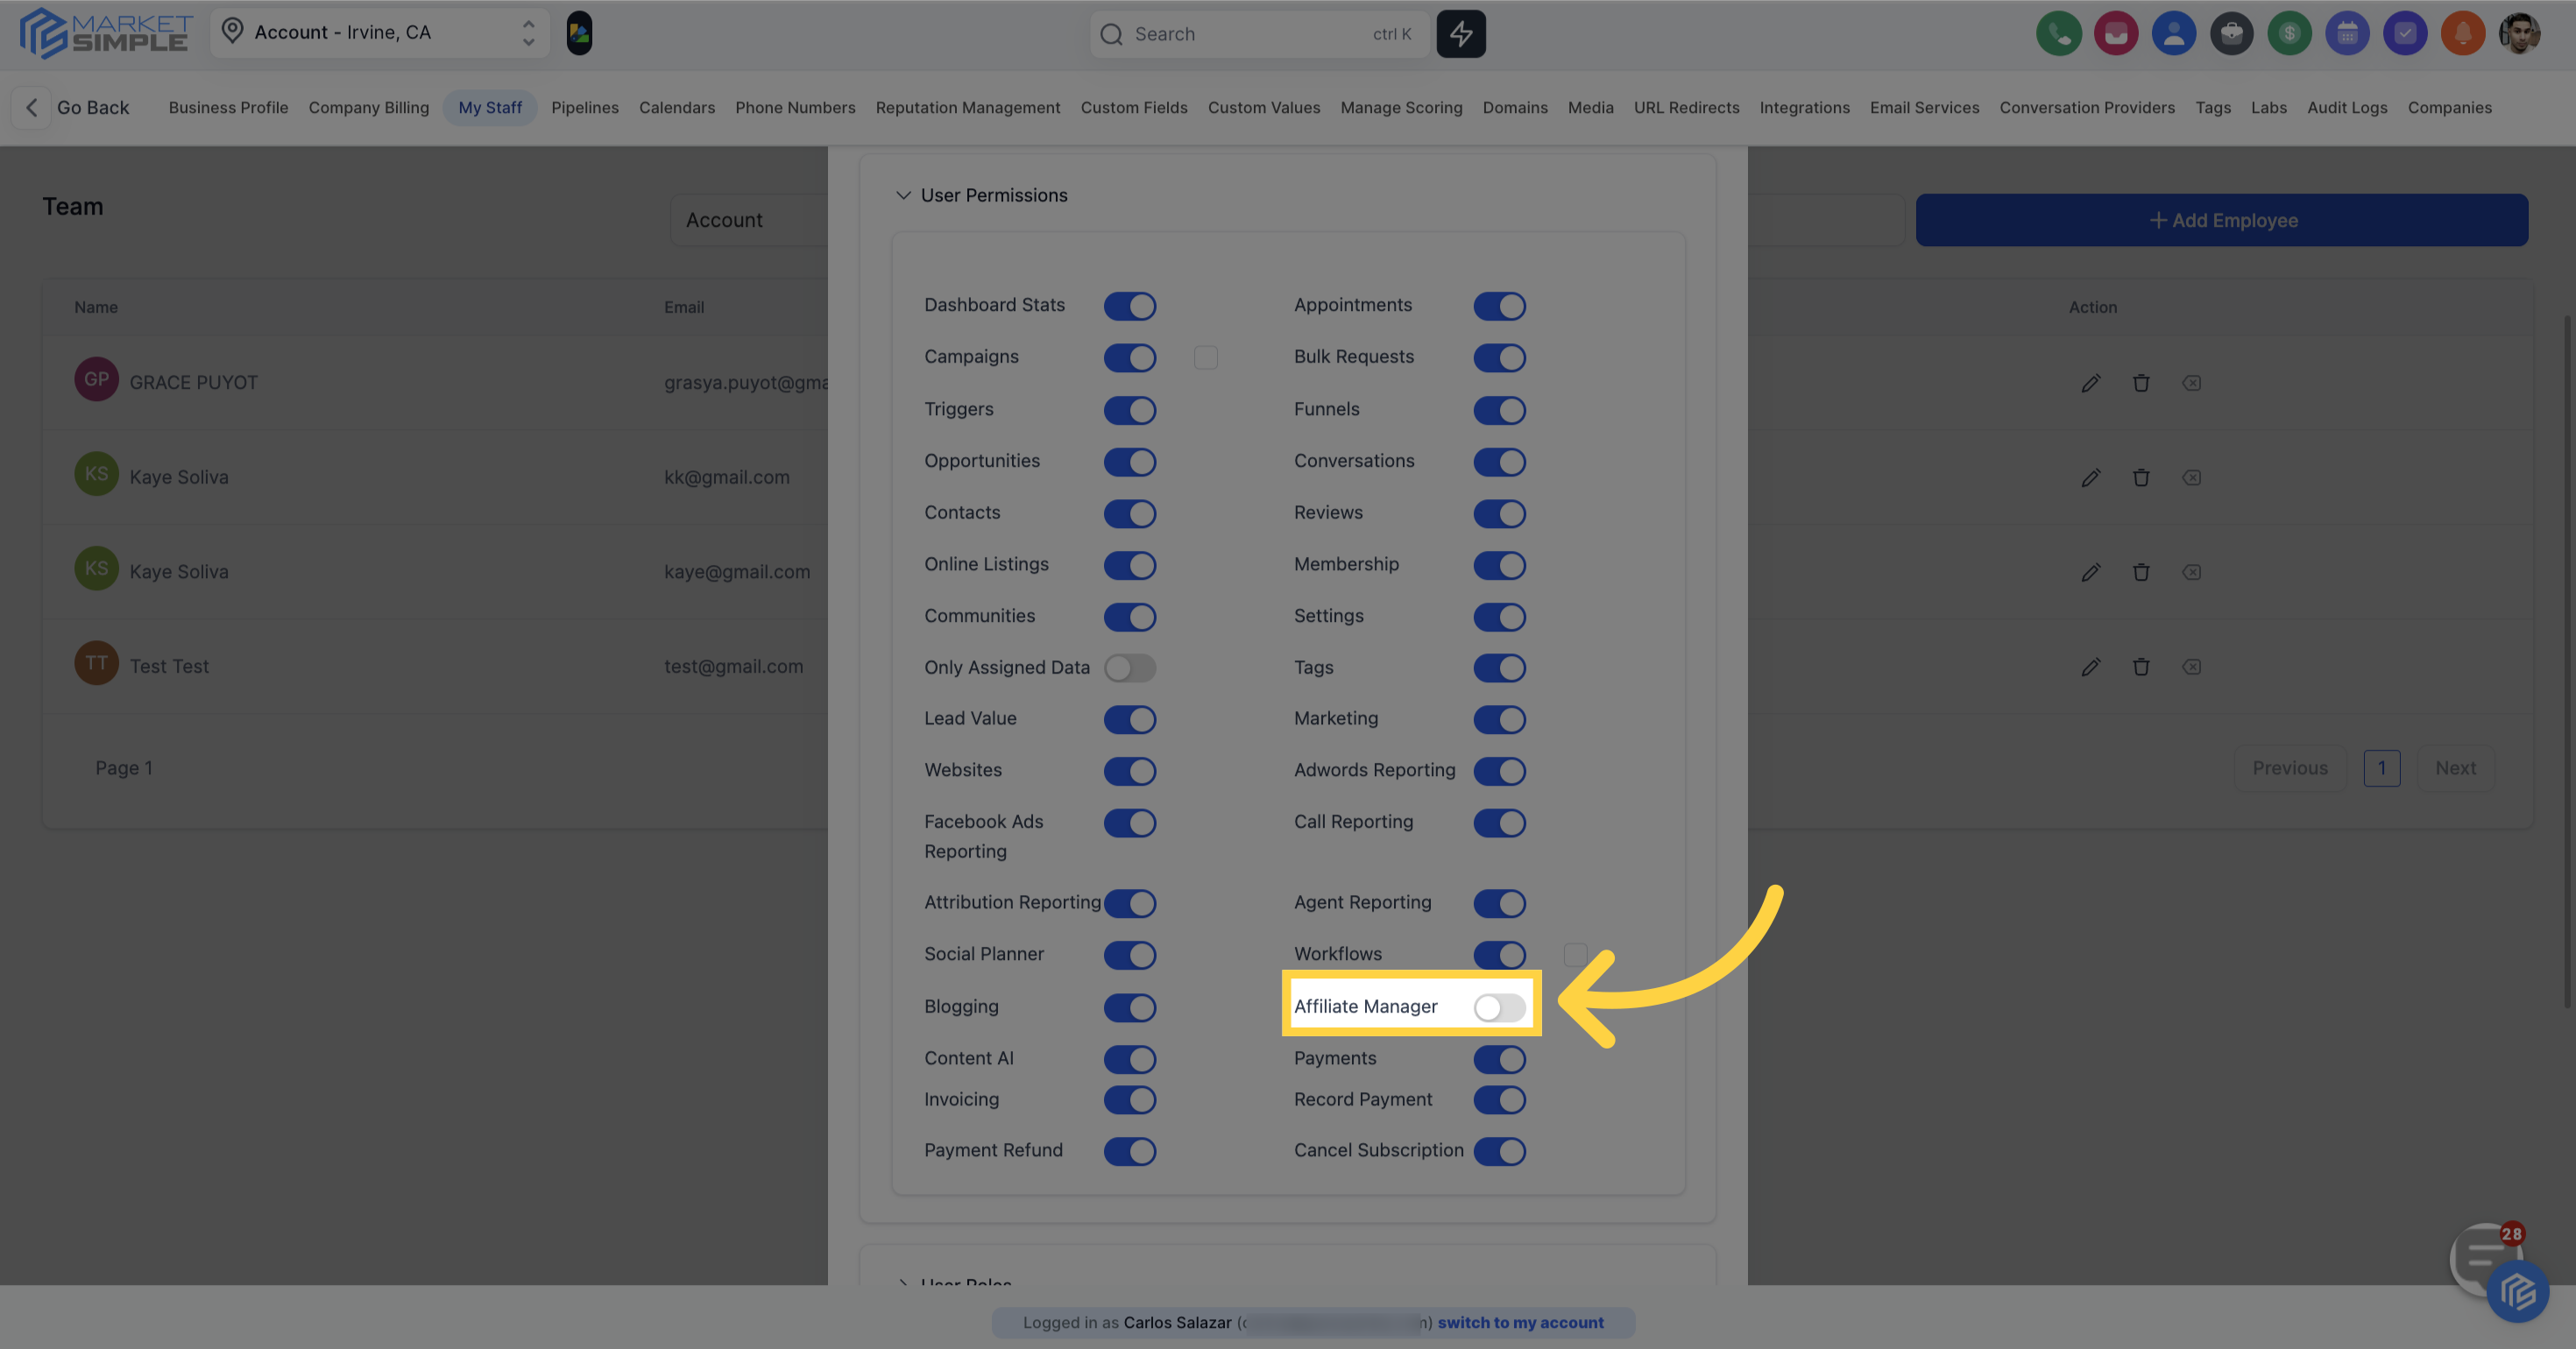Enable the Affiliate Manager toggle
Viewport: 2576px width, 1349px height.
(x=1498, y=1007)
